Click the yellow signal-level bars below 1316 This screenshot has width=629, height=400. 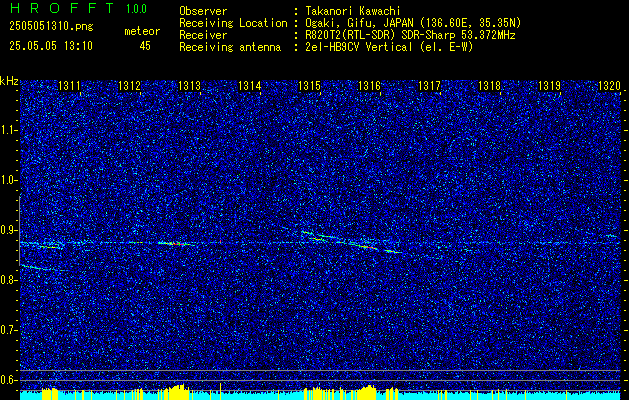pyautogui.click(x=368, y=392)
